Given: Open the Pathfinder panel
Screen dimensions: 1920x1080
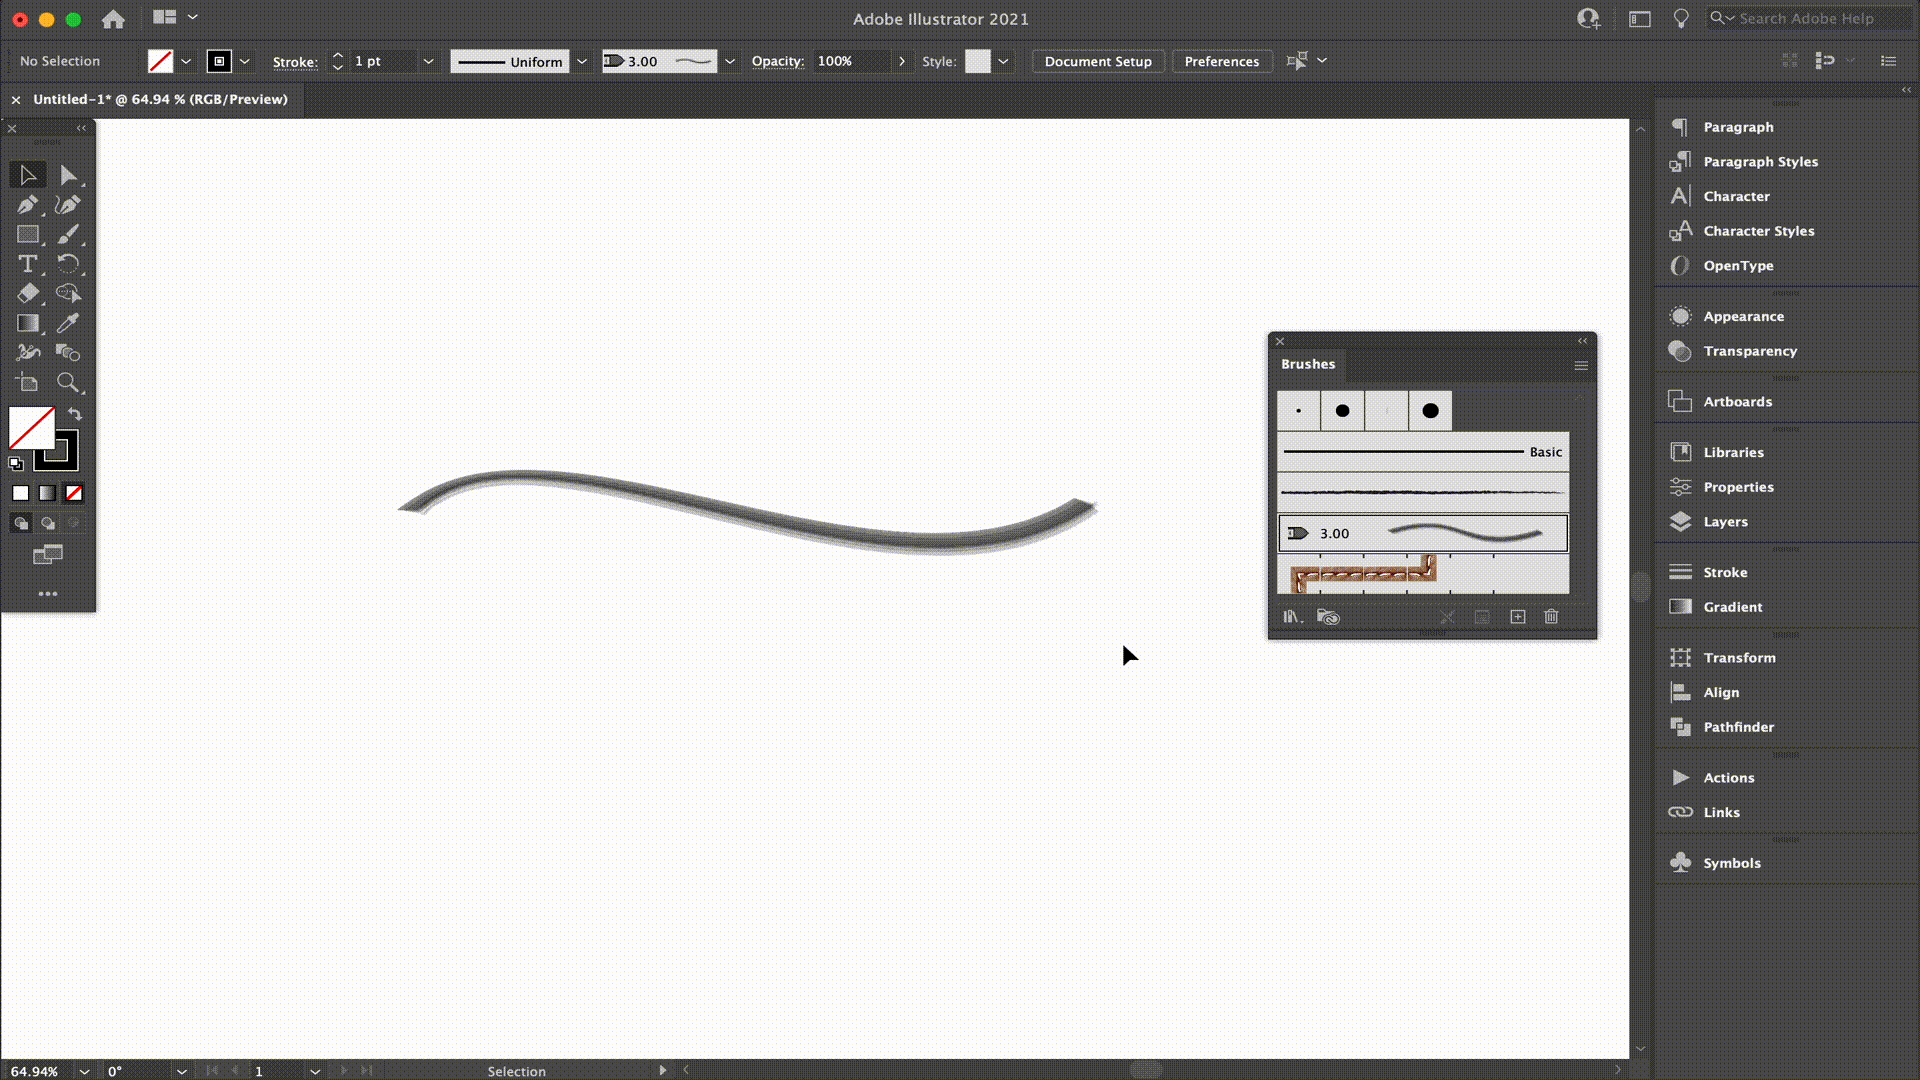Looking at the screenshot, I should (1738, 727).
